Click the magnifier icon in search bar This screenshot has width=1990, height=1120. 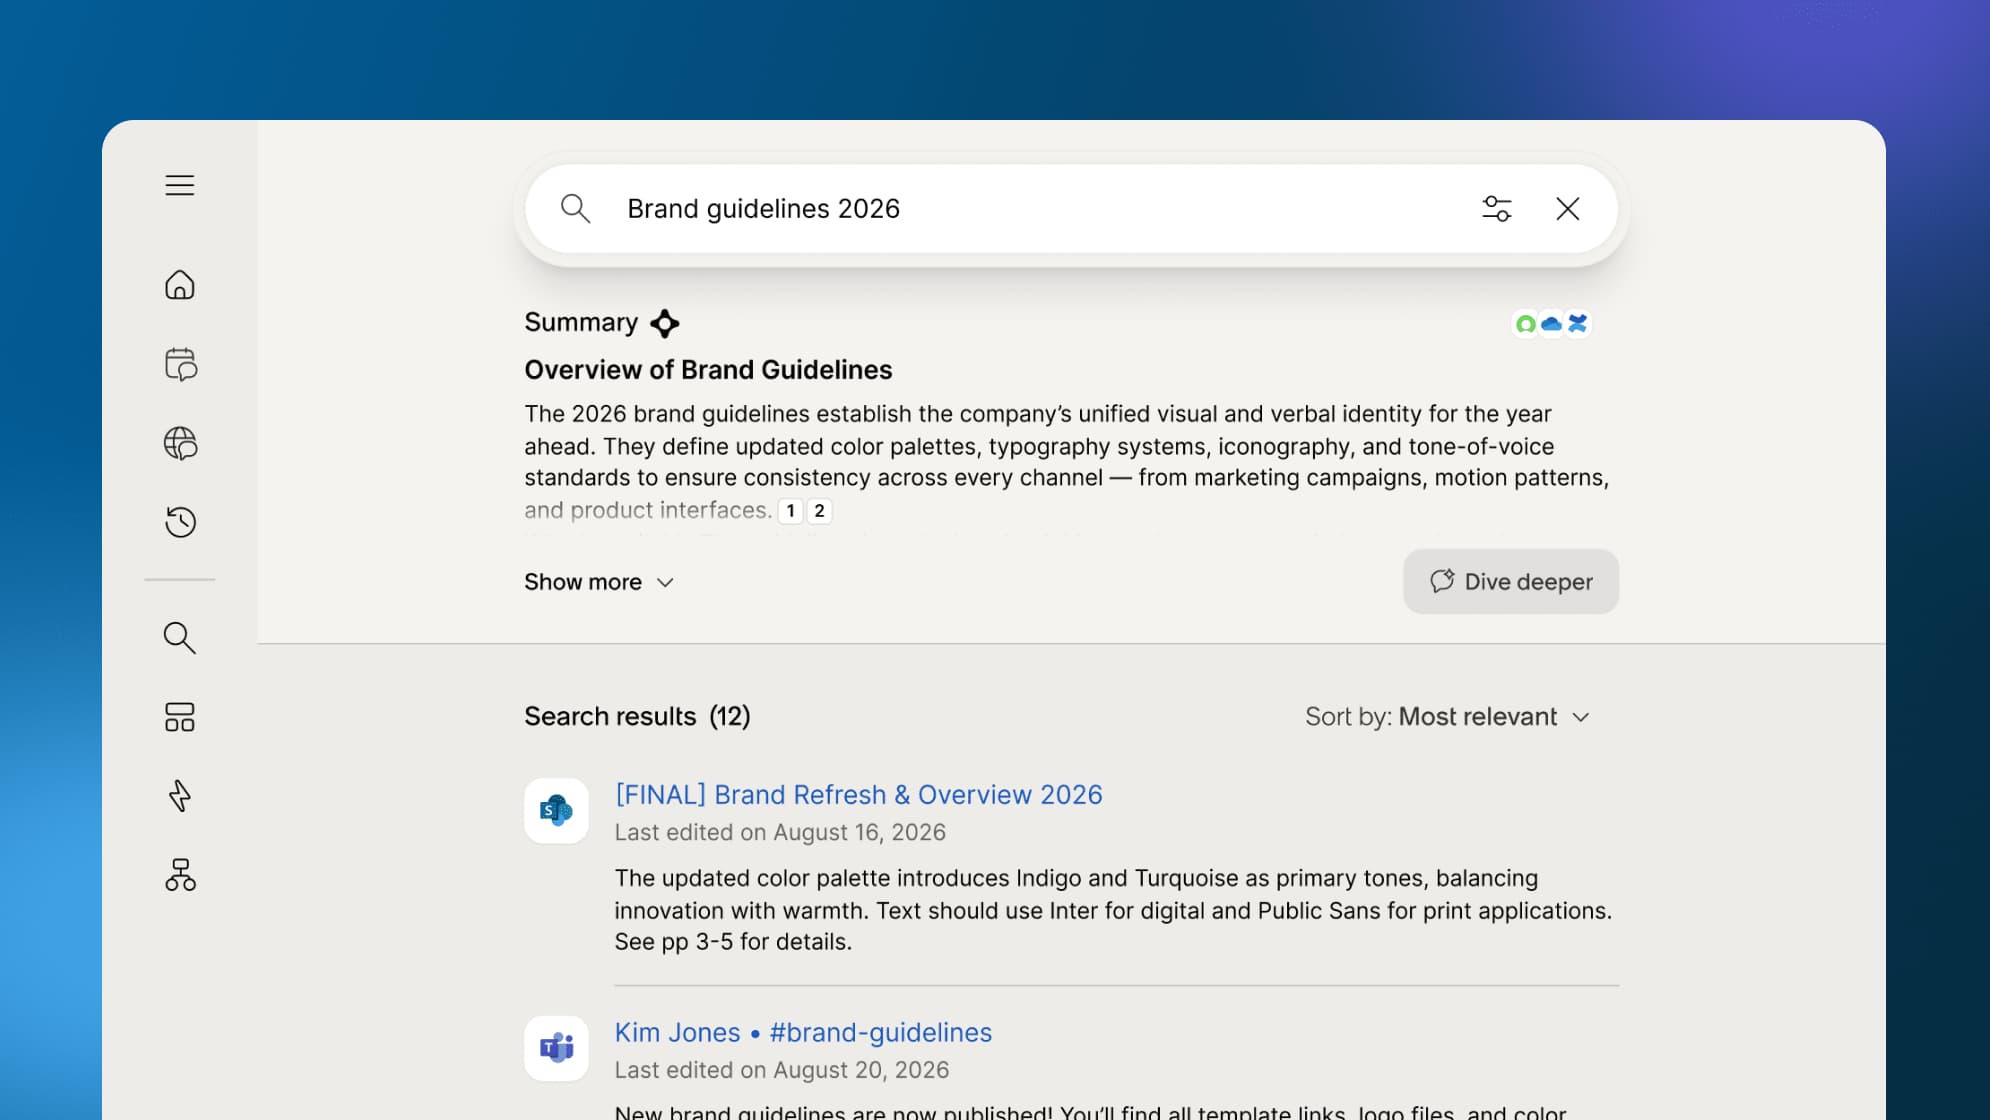(575, 208)
